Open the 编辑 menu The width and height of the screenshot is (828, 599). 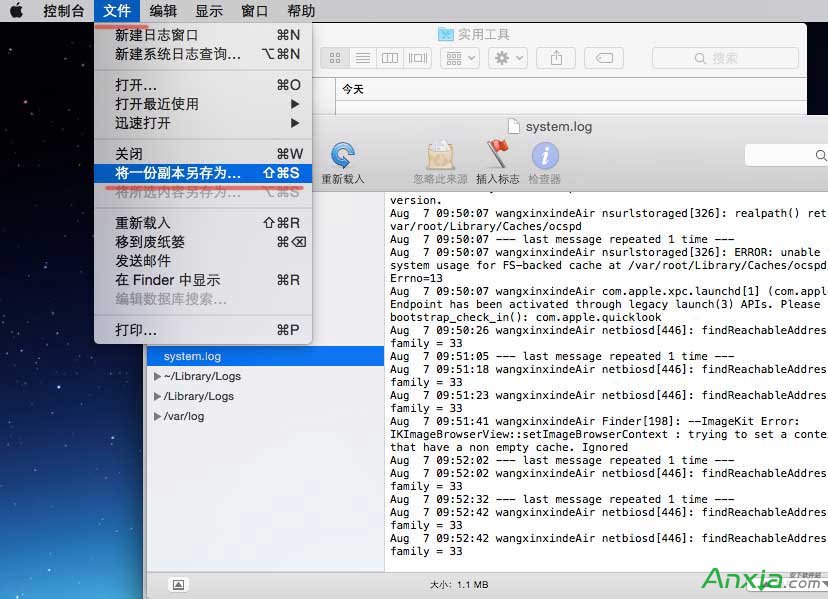[x=163, y=11]
